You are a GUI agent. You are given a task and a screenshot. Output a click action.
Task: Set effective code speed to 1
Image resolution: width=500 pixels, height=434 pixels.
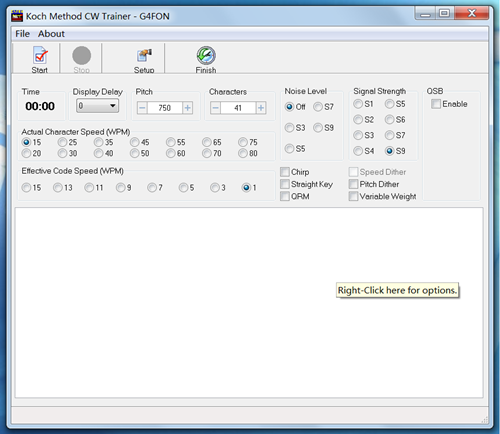point(246,188)
